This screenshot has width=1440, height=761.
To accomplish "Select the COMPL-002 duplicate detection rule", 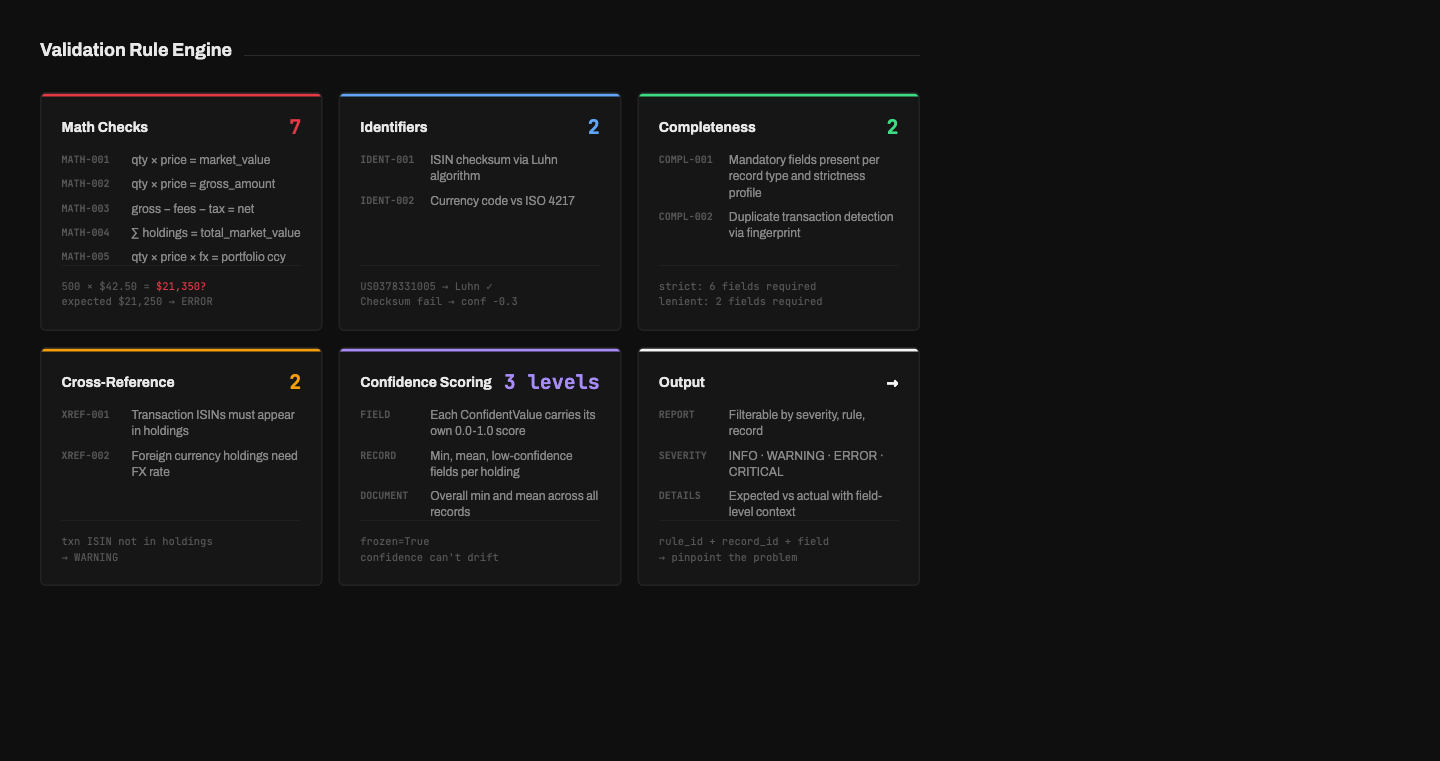I will click(686, 216).
